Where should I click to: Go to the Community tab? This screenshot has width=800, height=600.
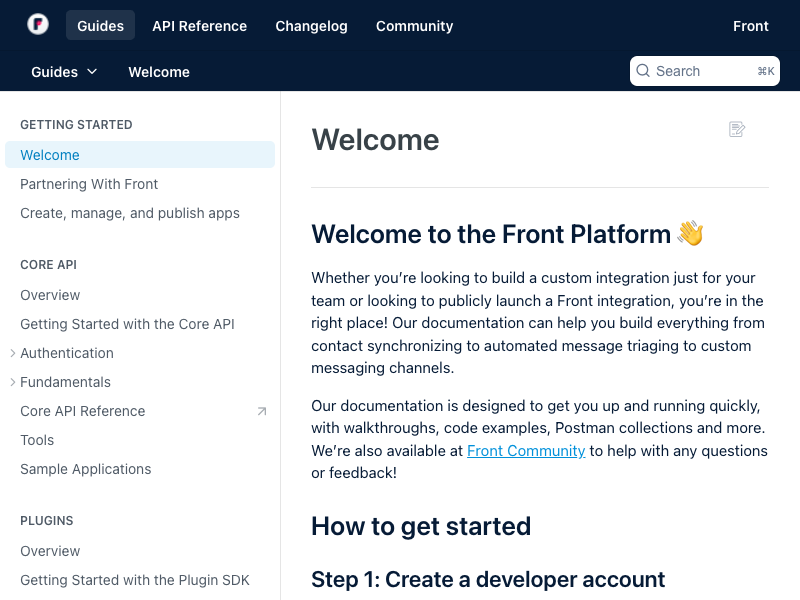(x=414, y=26)
